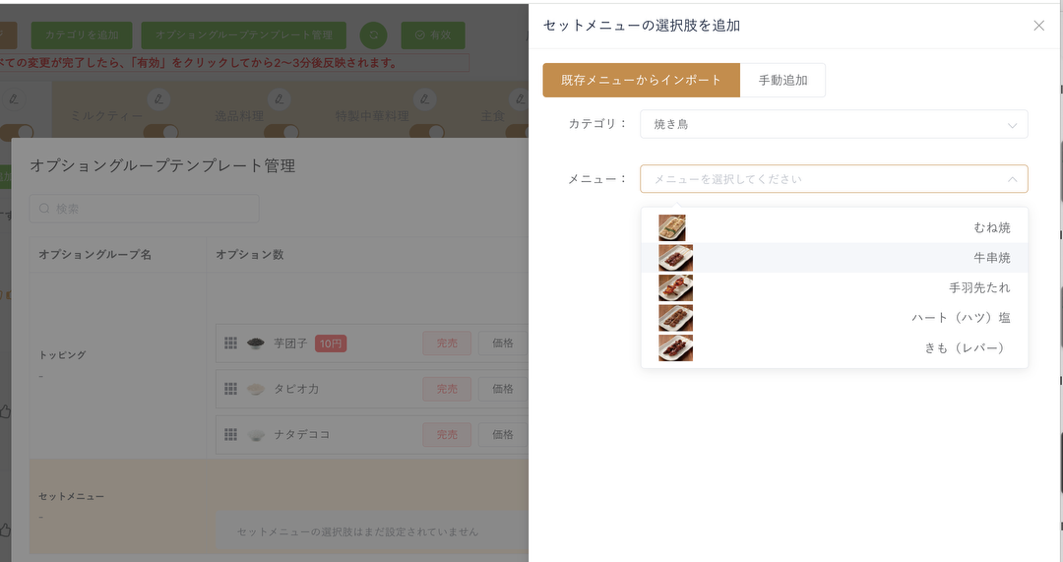
Task: Open オプショングループテンプレート管理 button
Action: [244, 35]
